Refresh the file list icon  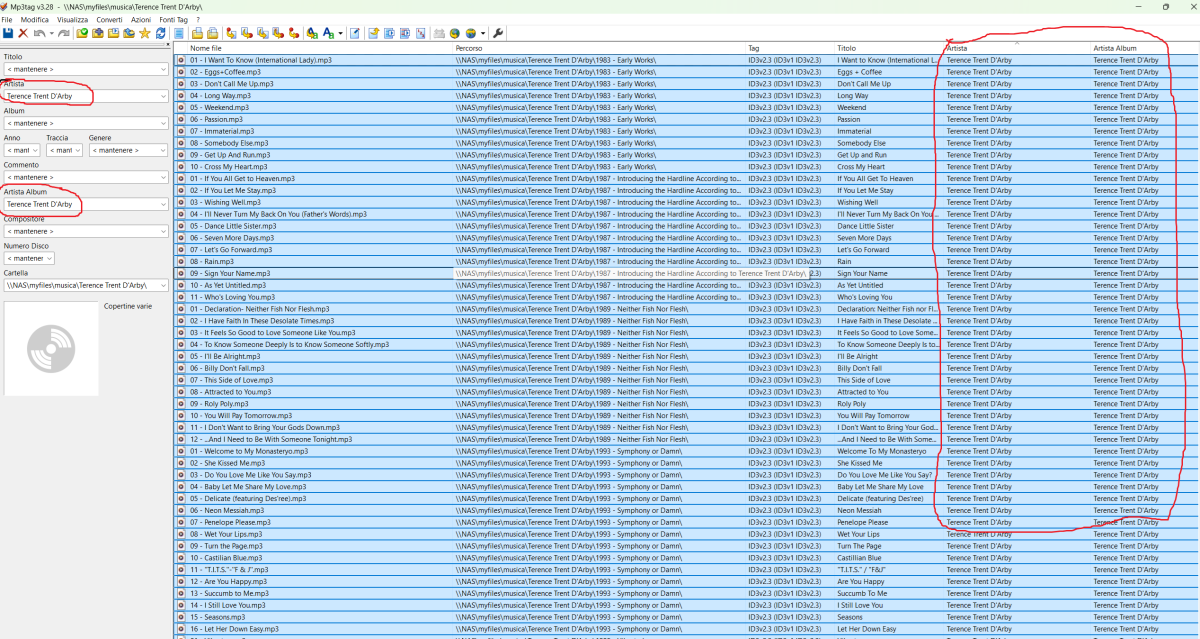pyautogui.click(x=160, y=33)
